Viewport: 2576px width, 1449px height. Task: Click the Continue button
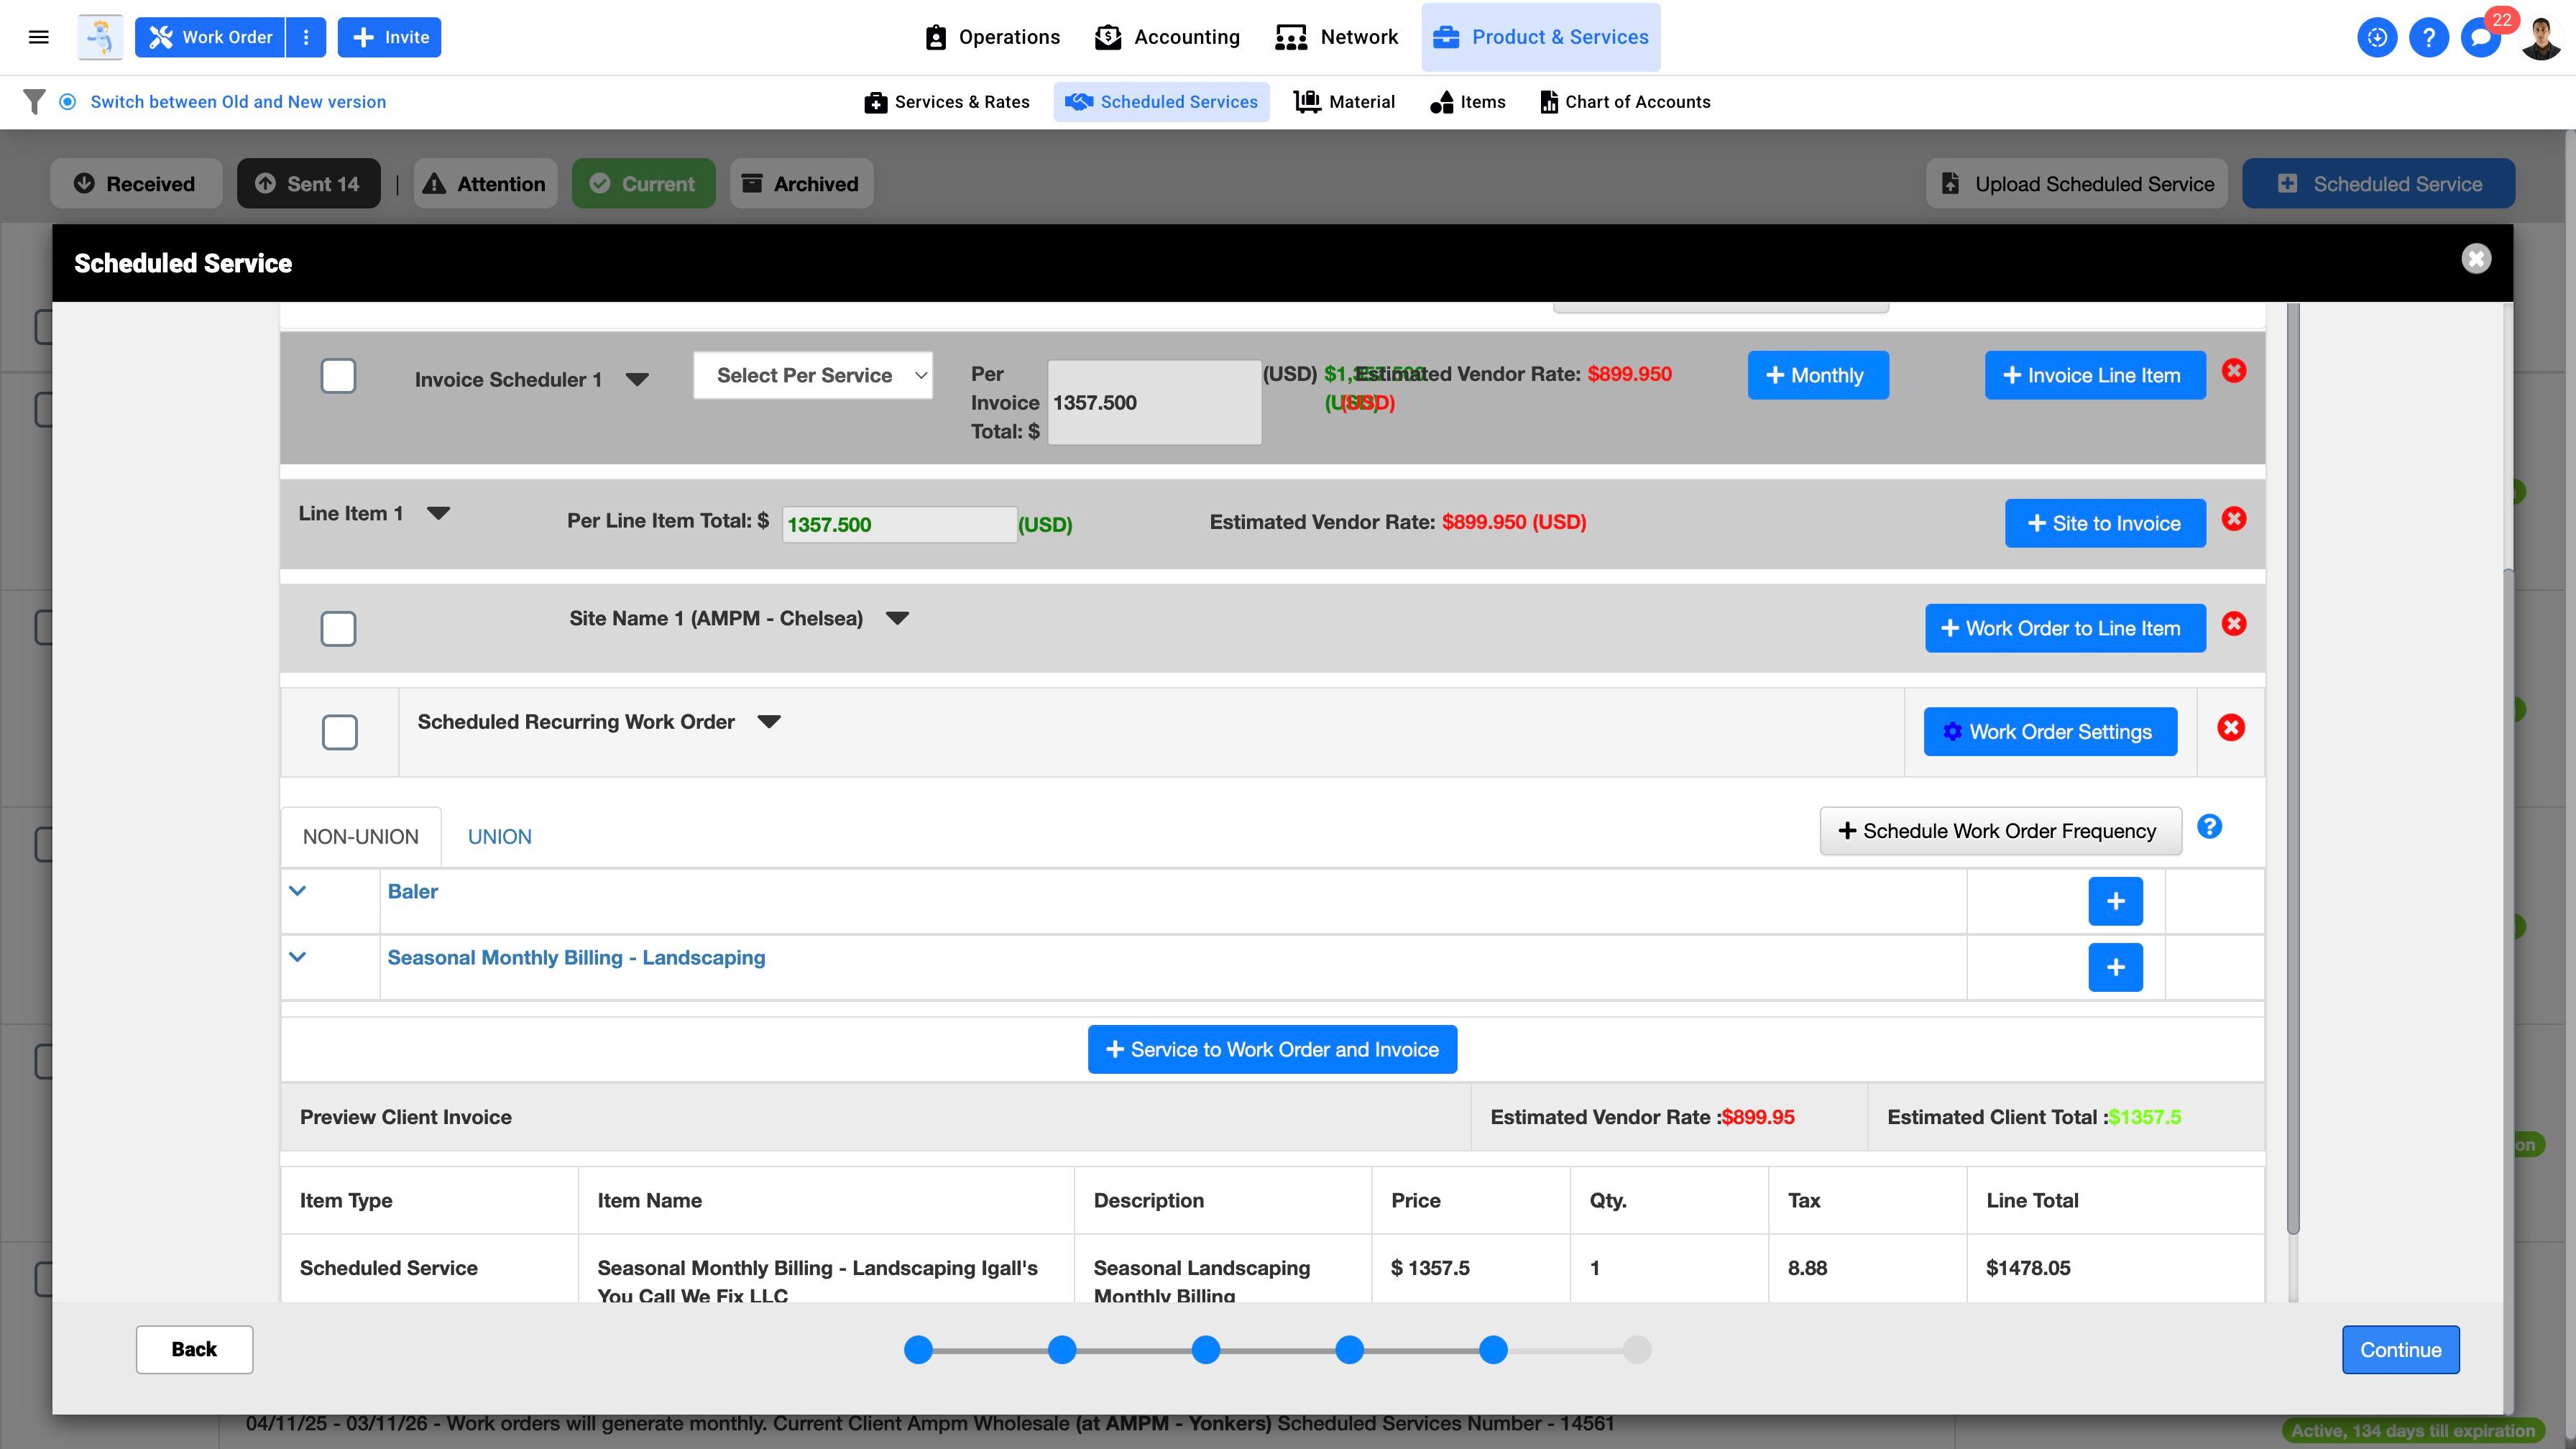tap(2400, 1350)
